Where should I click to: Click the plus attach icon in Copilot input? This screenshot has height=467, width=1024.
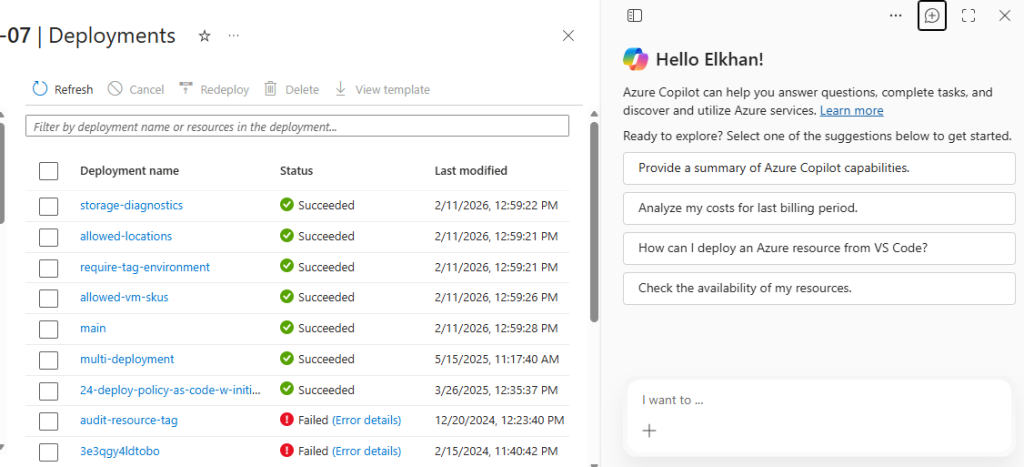coord(649,431)
